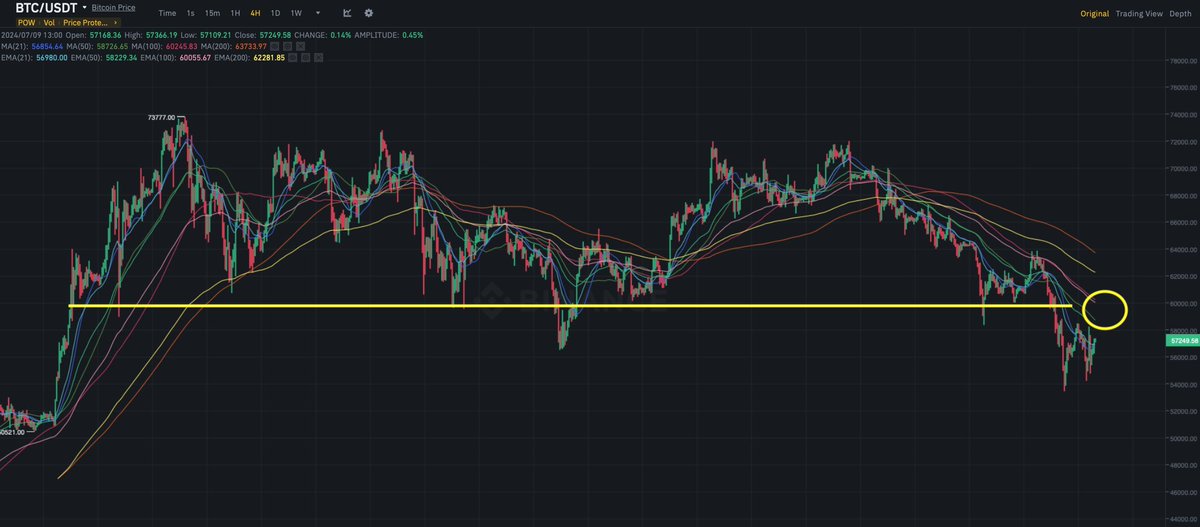Switch chart to 1D interval

click(x=275, y=13)
